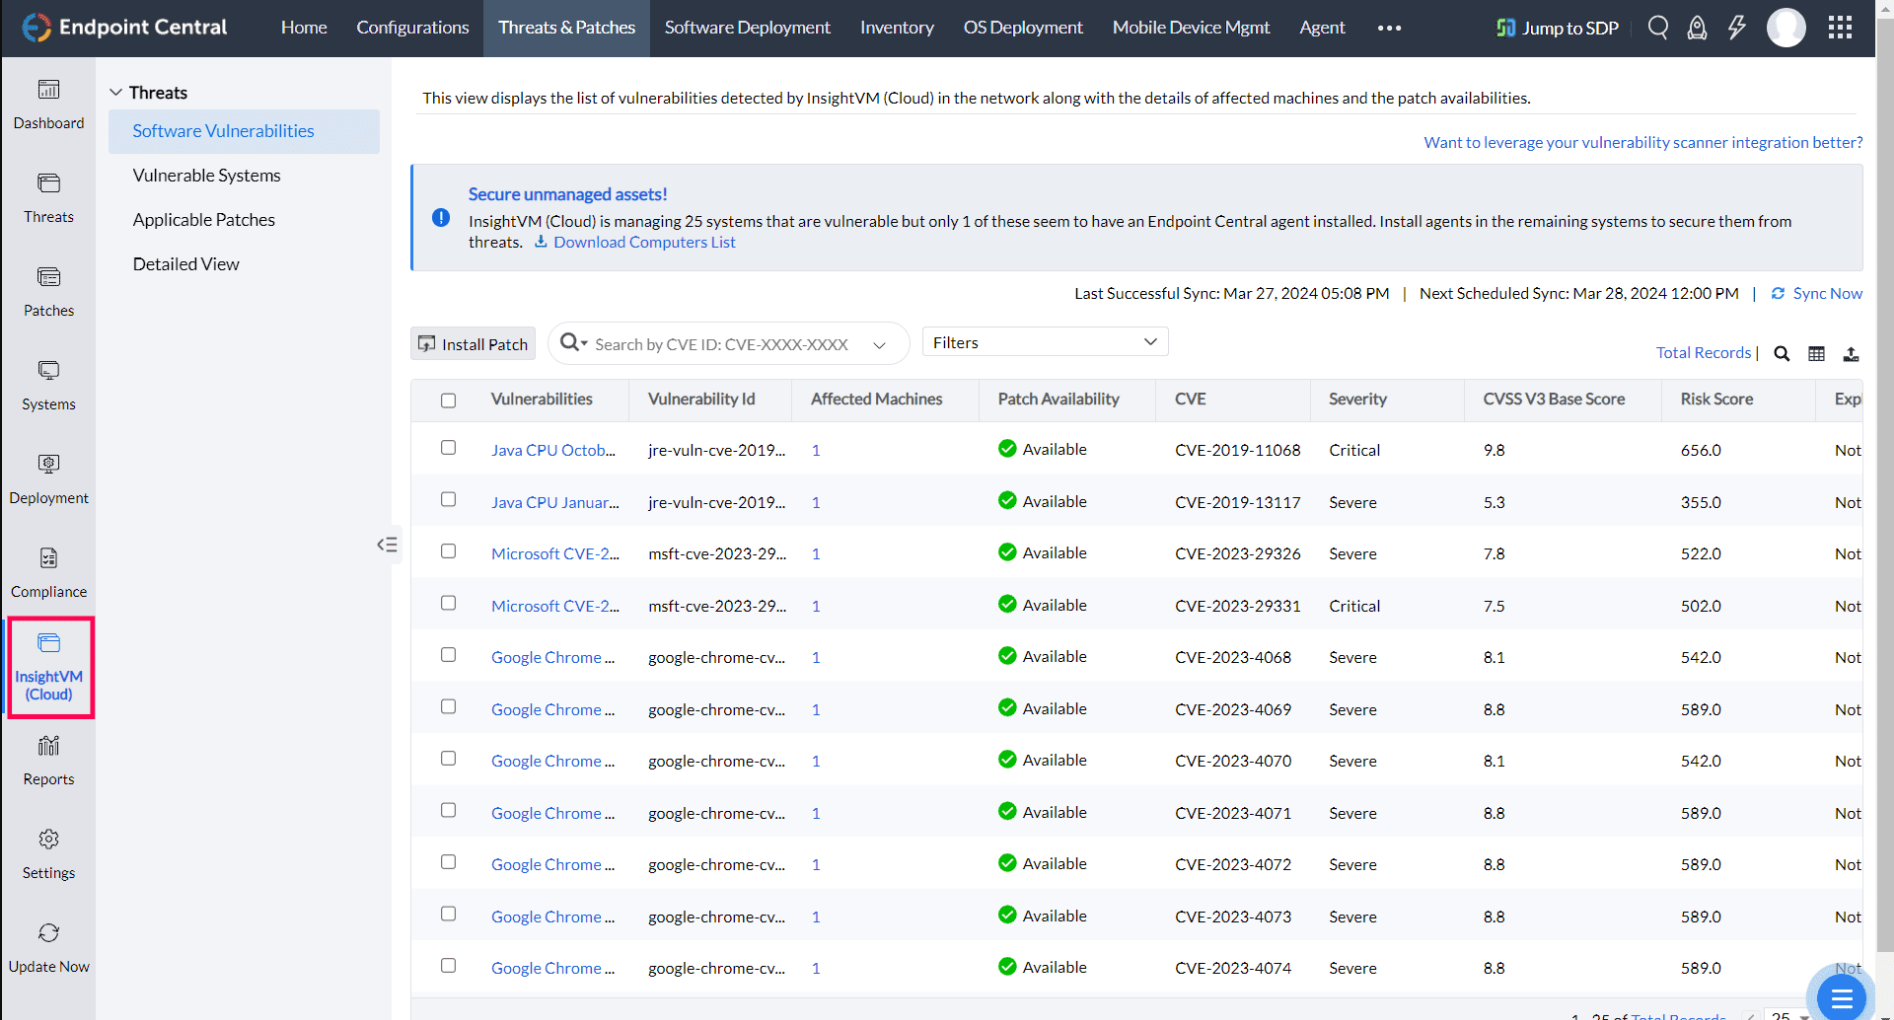Select the checkbox for CVE-2023-4068 row
Viewport: 1894px width, 1020px height.
(x=448, y=655)
